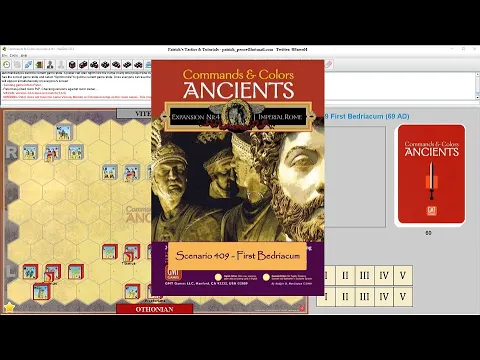The width and height of the screenshot is (480, 360).
Task: Roll one die using the toolbar
Action: coord(72,65)
